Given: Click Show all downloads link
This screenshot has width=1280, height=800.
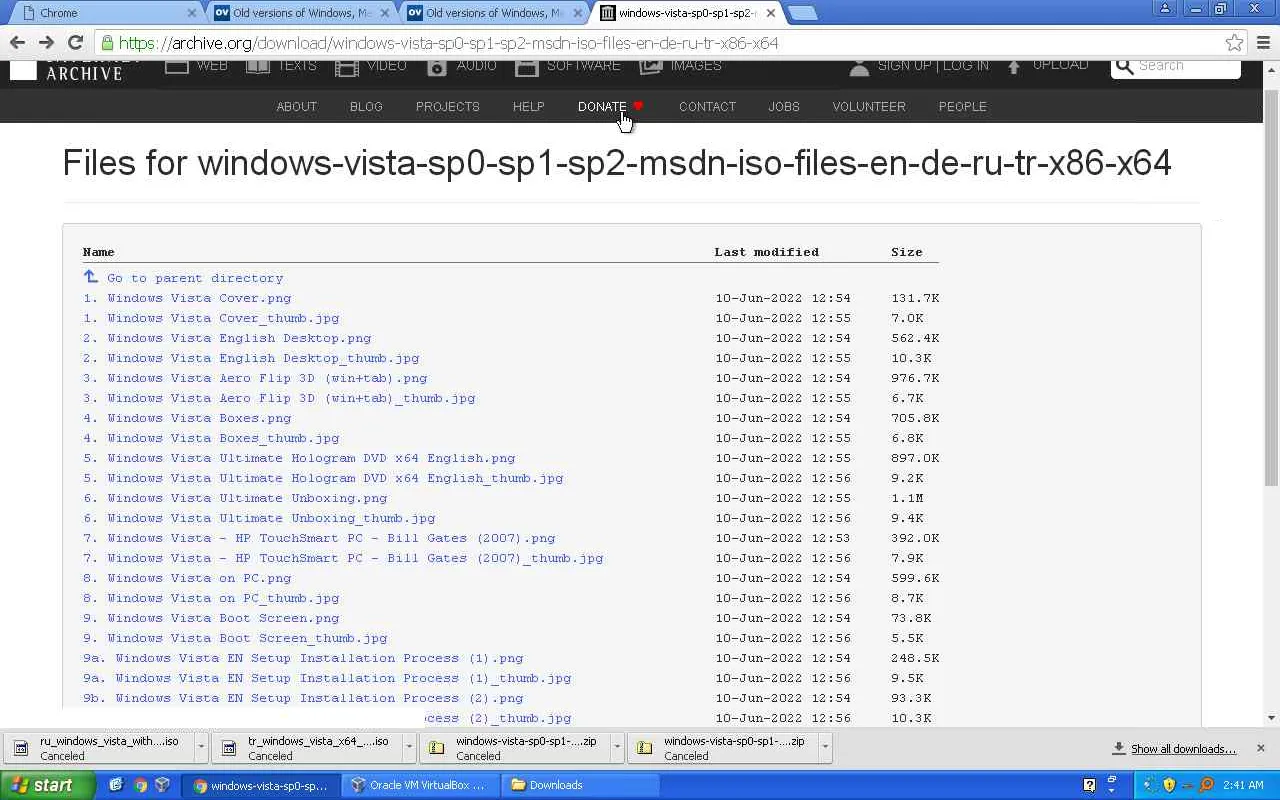Looking at the screenshot, I should point(1183,749).
